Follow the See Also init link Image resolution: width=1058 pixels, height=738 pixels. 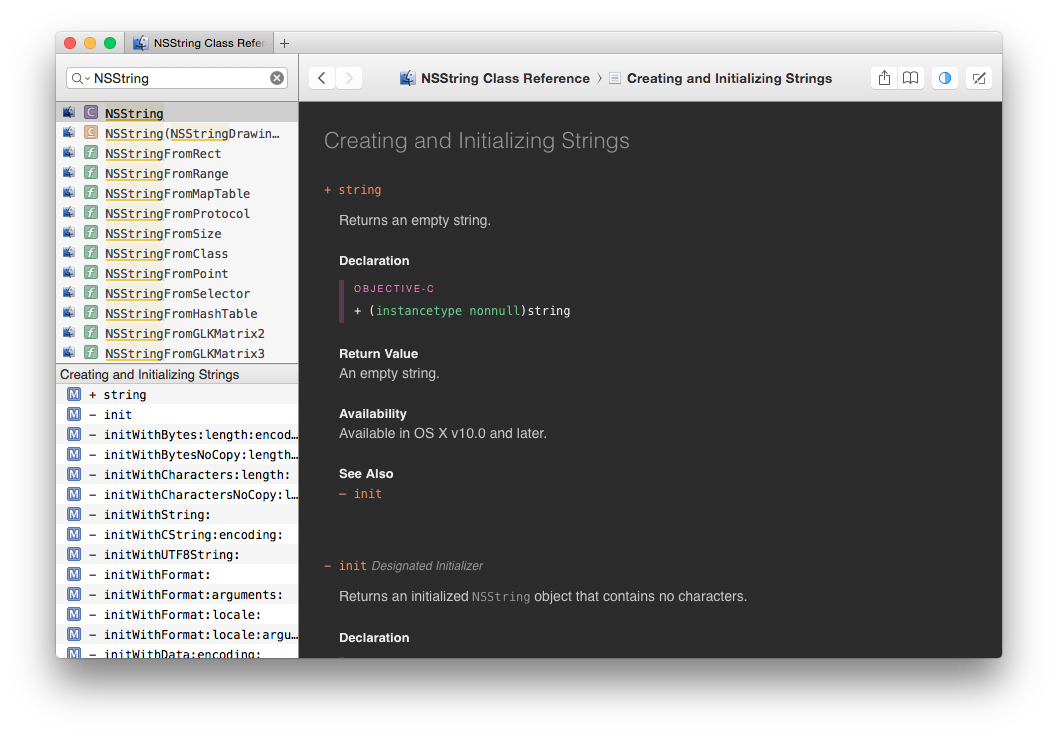point(361,494)
